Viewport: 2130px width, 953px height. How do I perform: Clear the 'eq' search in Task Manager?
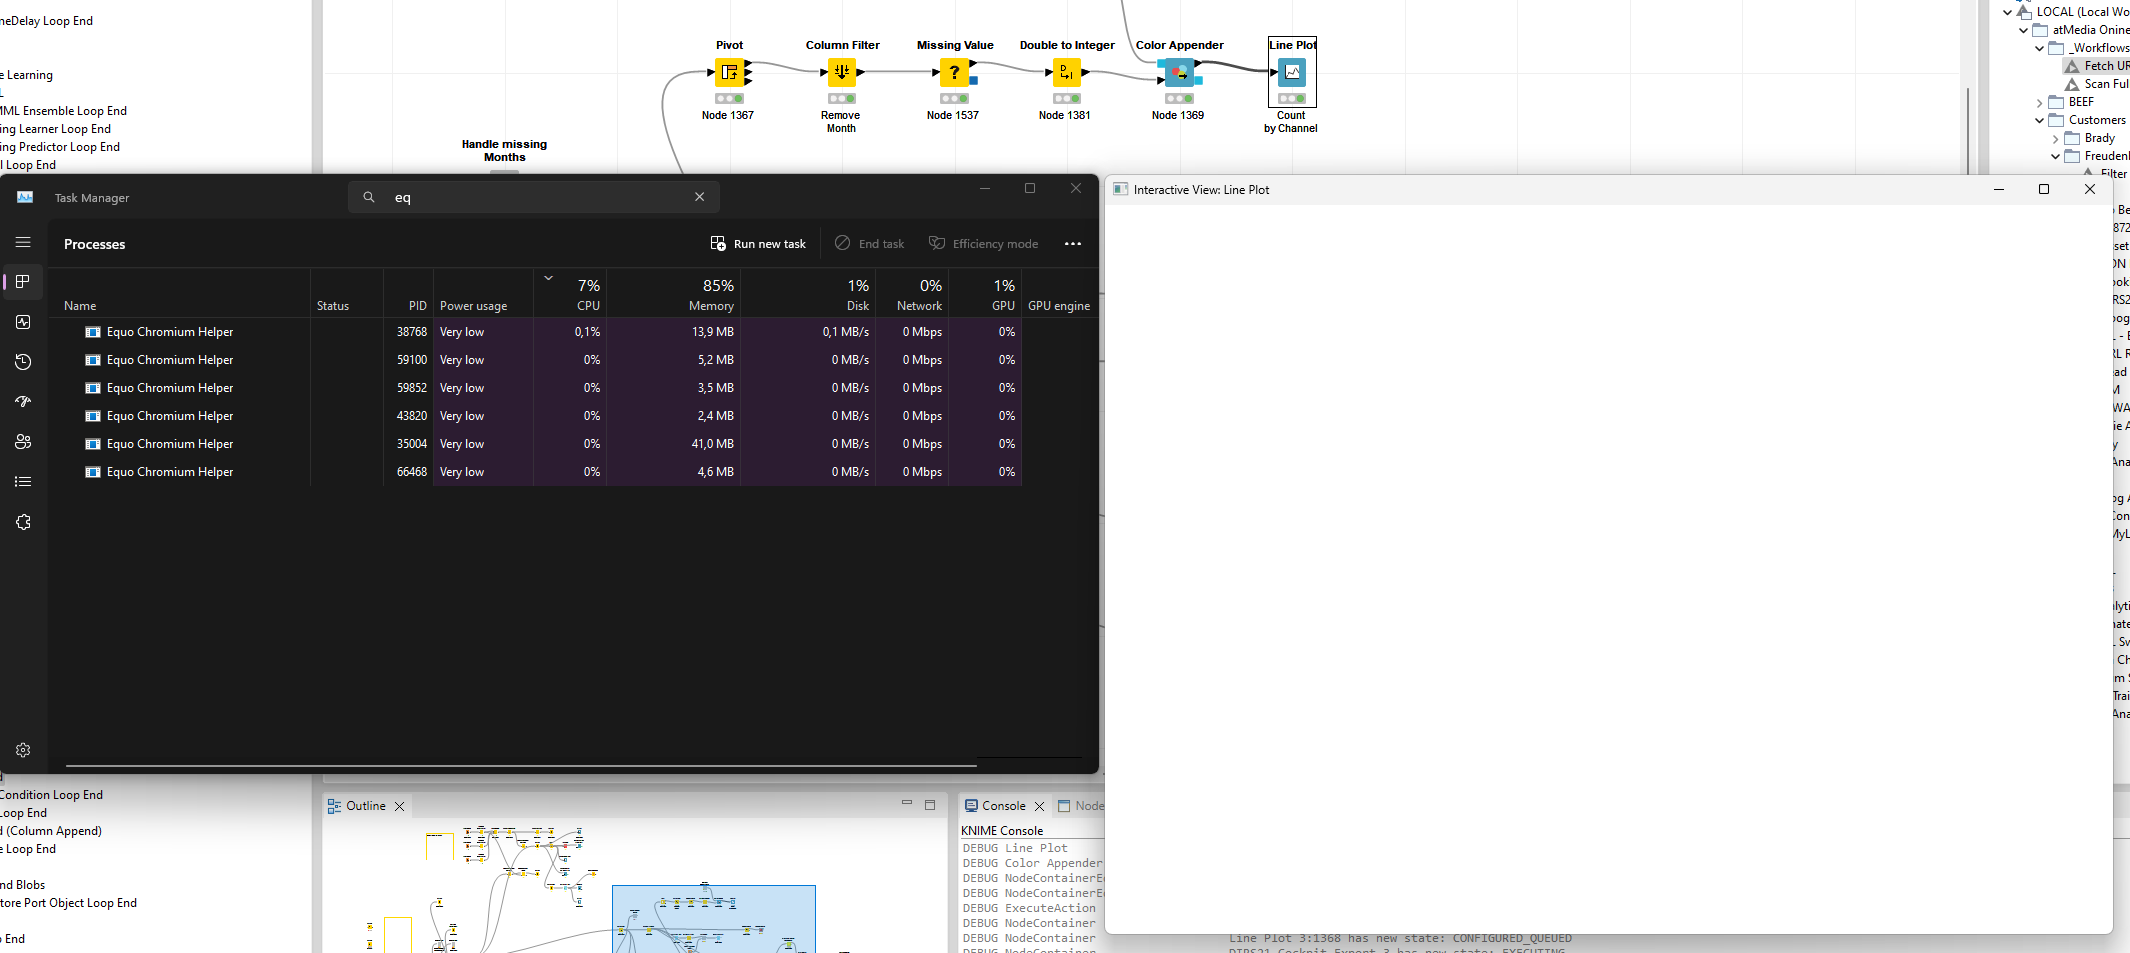699,197
